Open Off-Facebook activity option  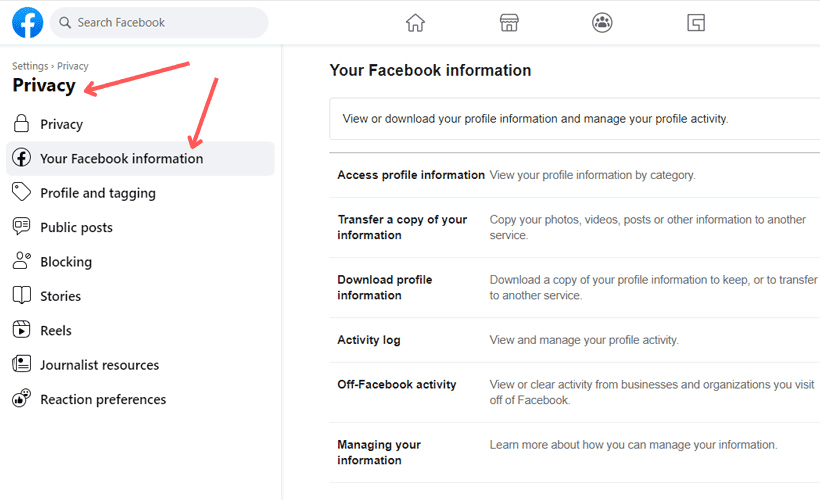coord(397,384)
